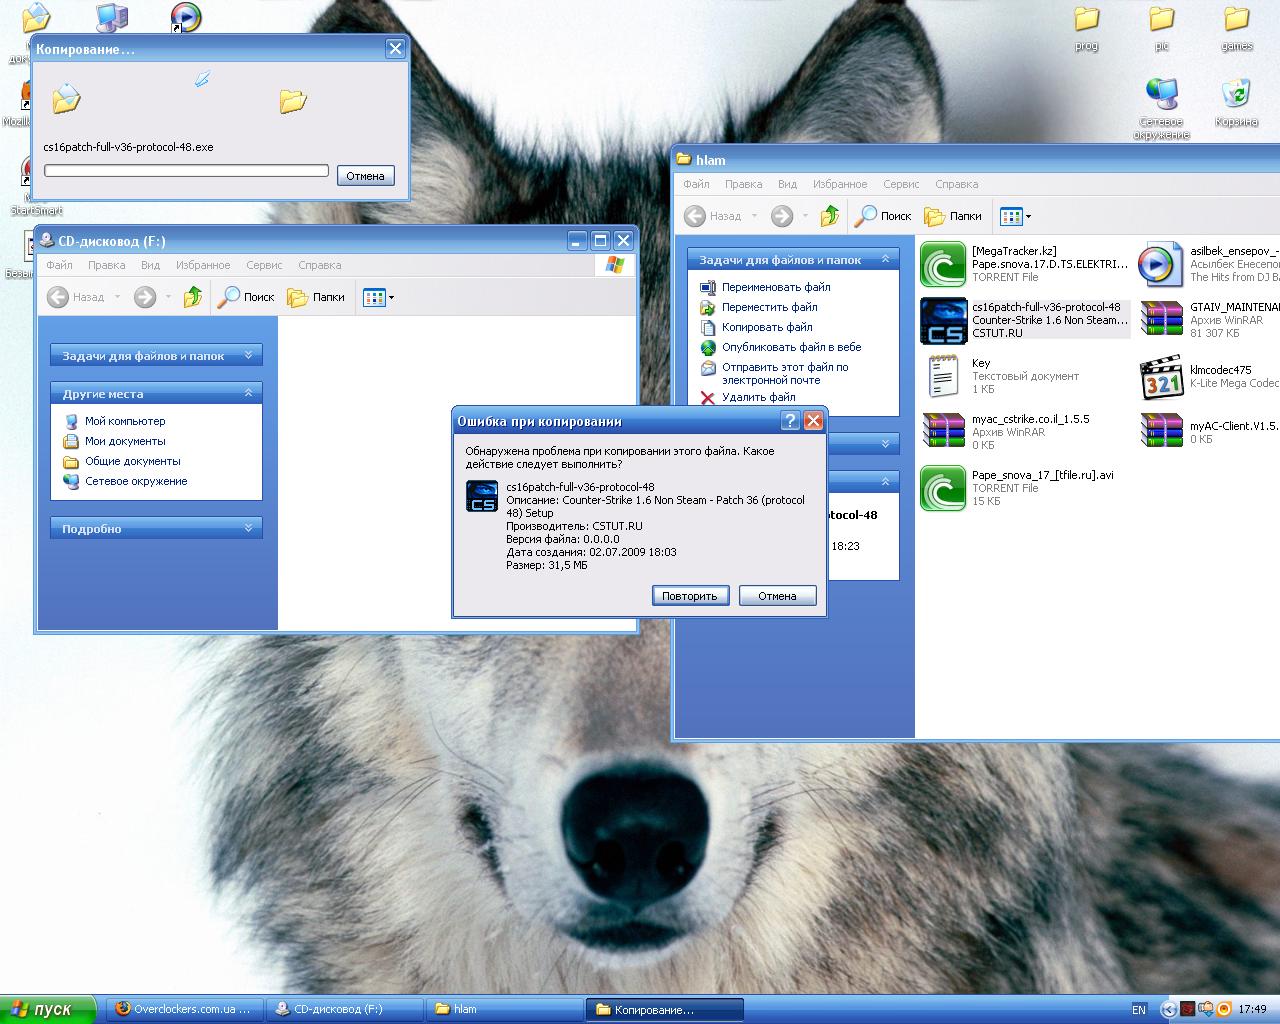This screenshot has width=1280, height=1024.
Task: Open Правка menu in CD-дисковод window
Action: pos(106,265)
